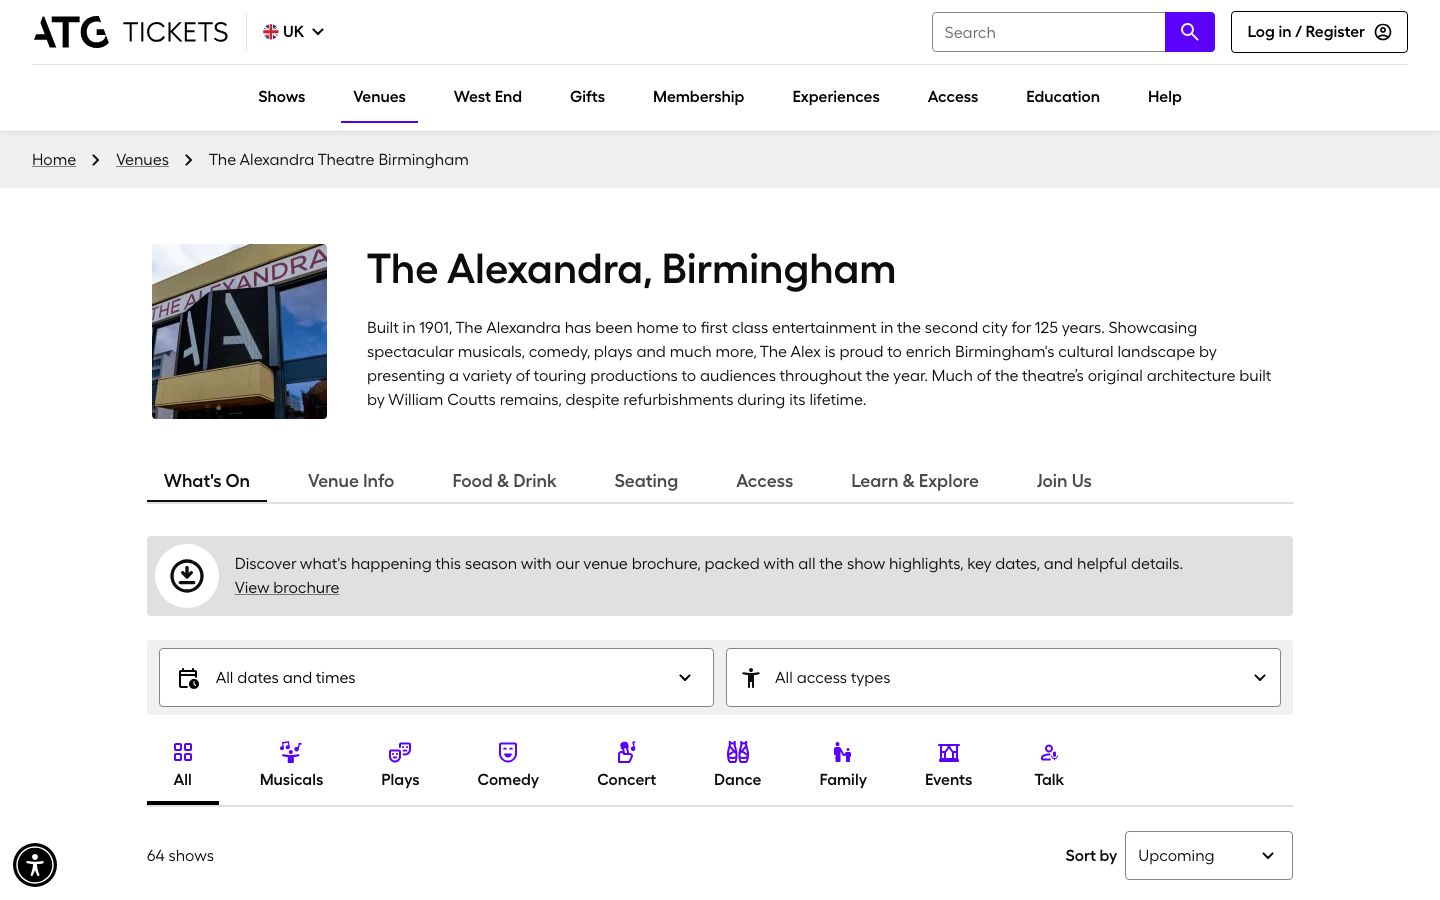
Task: Switch to the Venue Info tab
Action: [x=351, y=481]
